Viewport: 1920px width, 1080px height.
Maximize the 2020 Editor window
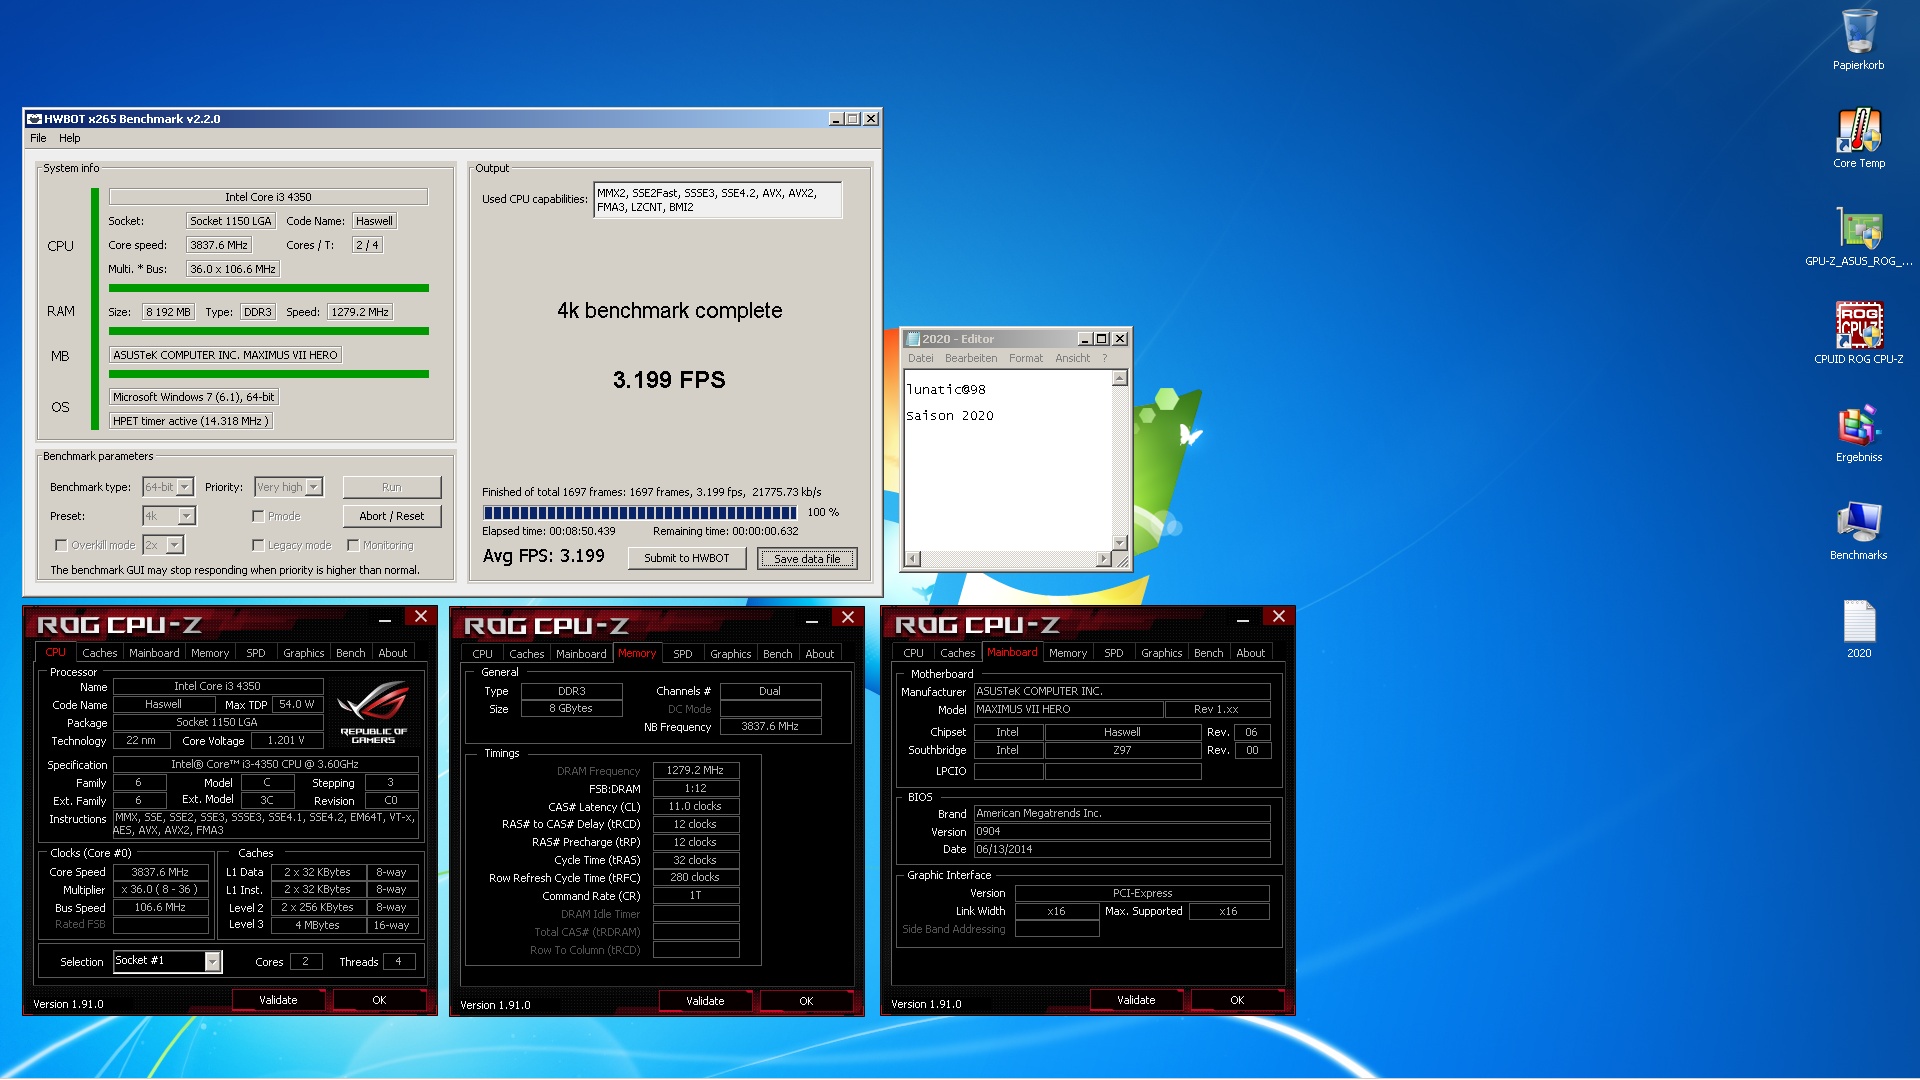pos(1102,339)
